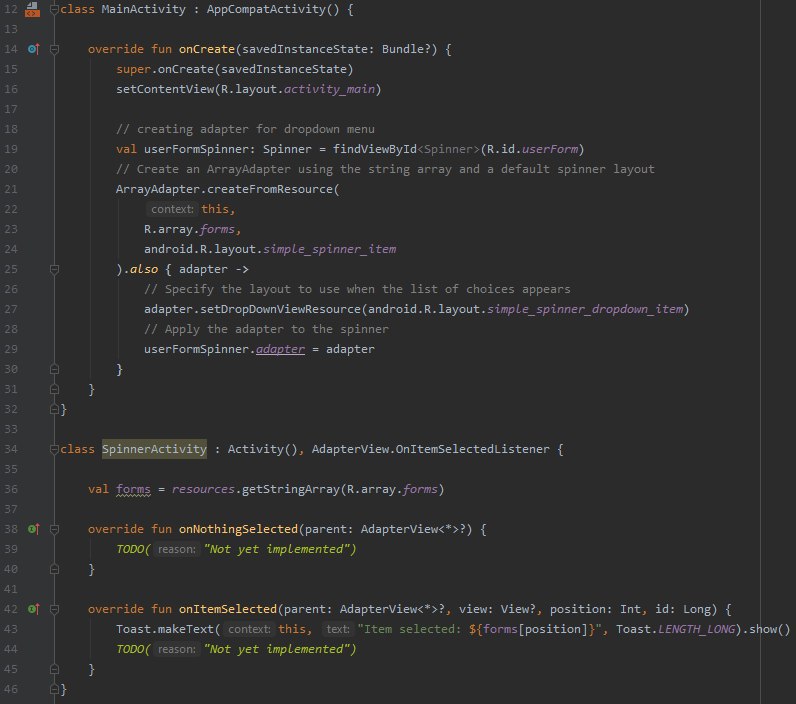796x704 pixels.
Task: Click simple_spinner_item on line 24
Action: tap(329, 249)
